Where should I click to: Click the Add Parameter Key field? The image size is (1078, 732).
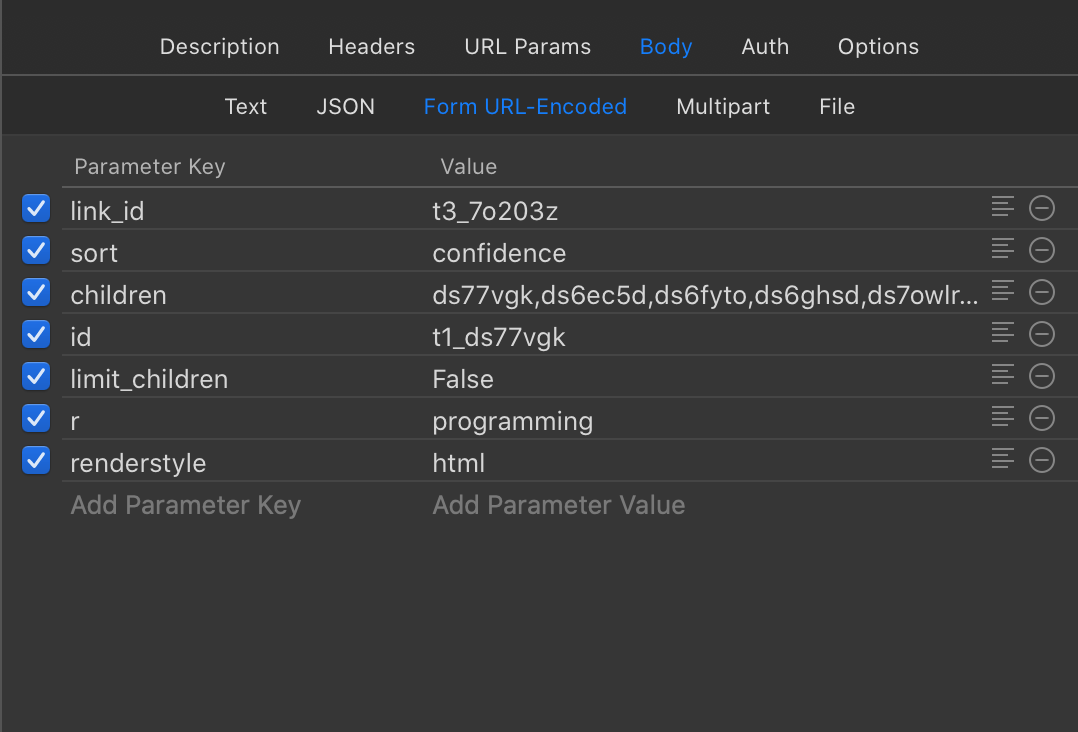pos(186,505)
